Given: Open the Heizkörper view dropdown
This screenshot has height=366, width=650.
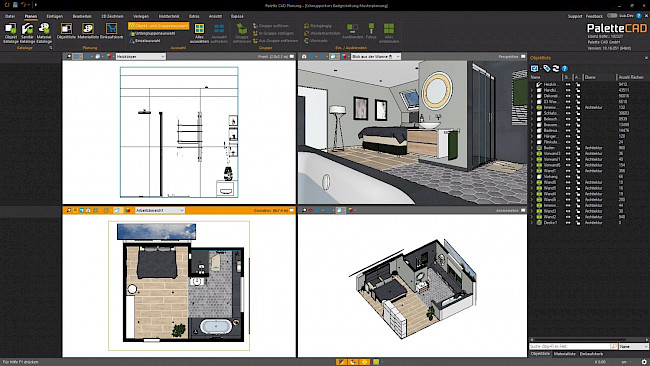Looking at the screenshot, I should pos(141,56).
